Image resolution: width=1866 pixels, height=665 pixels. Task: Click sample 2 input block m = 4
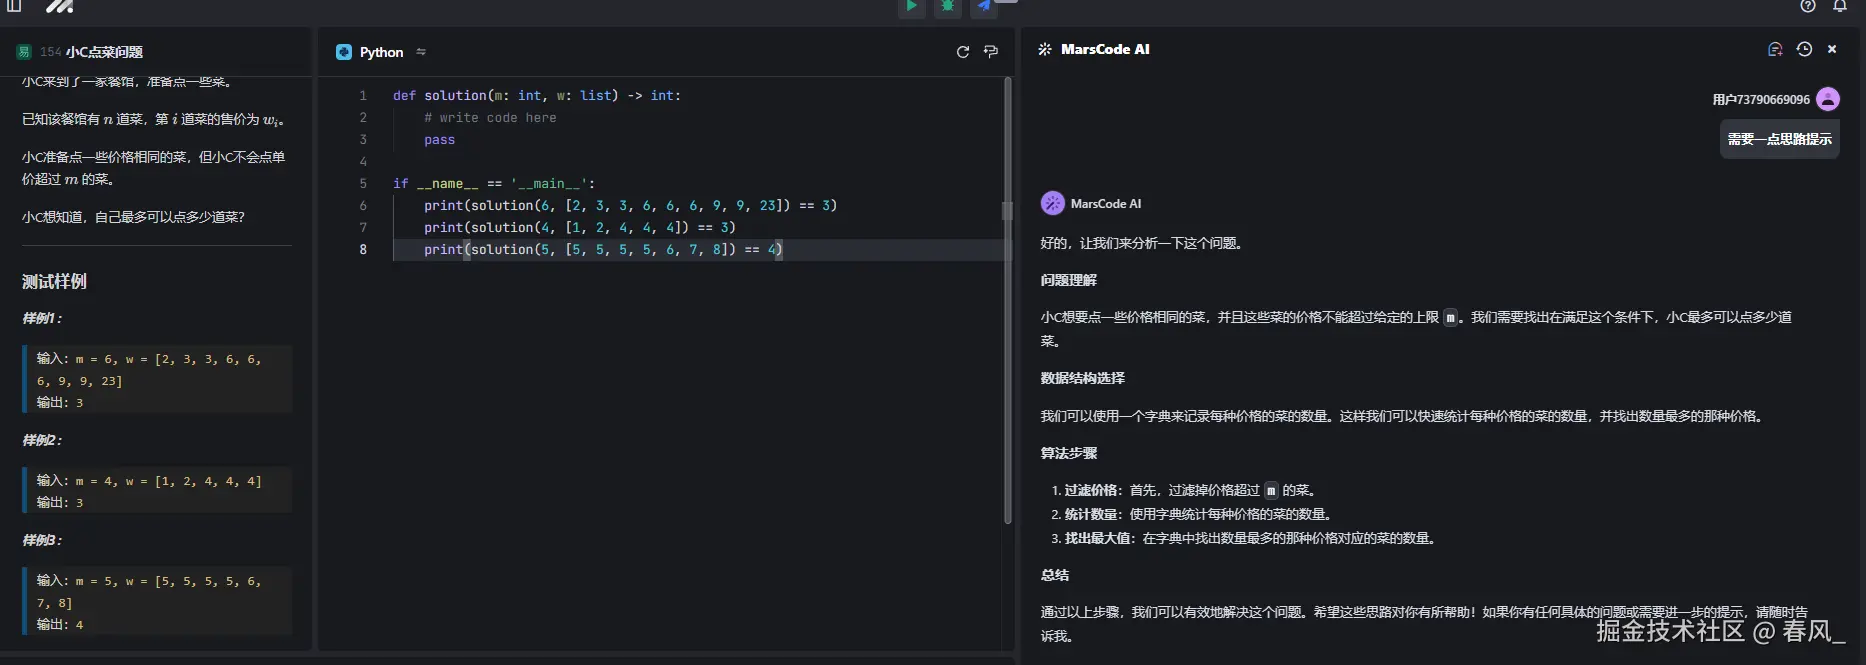(157, 491)
